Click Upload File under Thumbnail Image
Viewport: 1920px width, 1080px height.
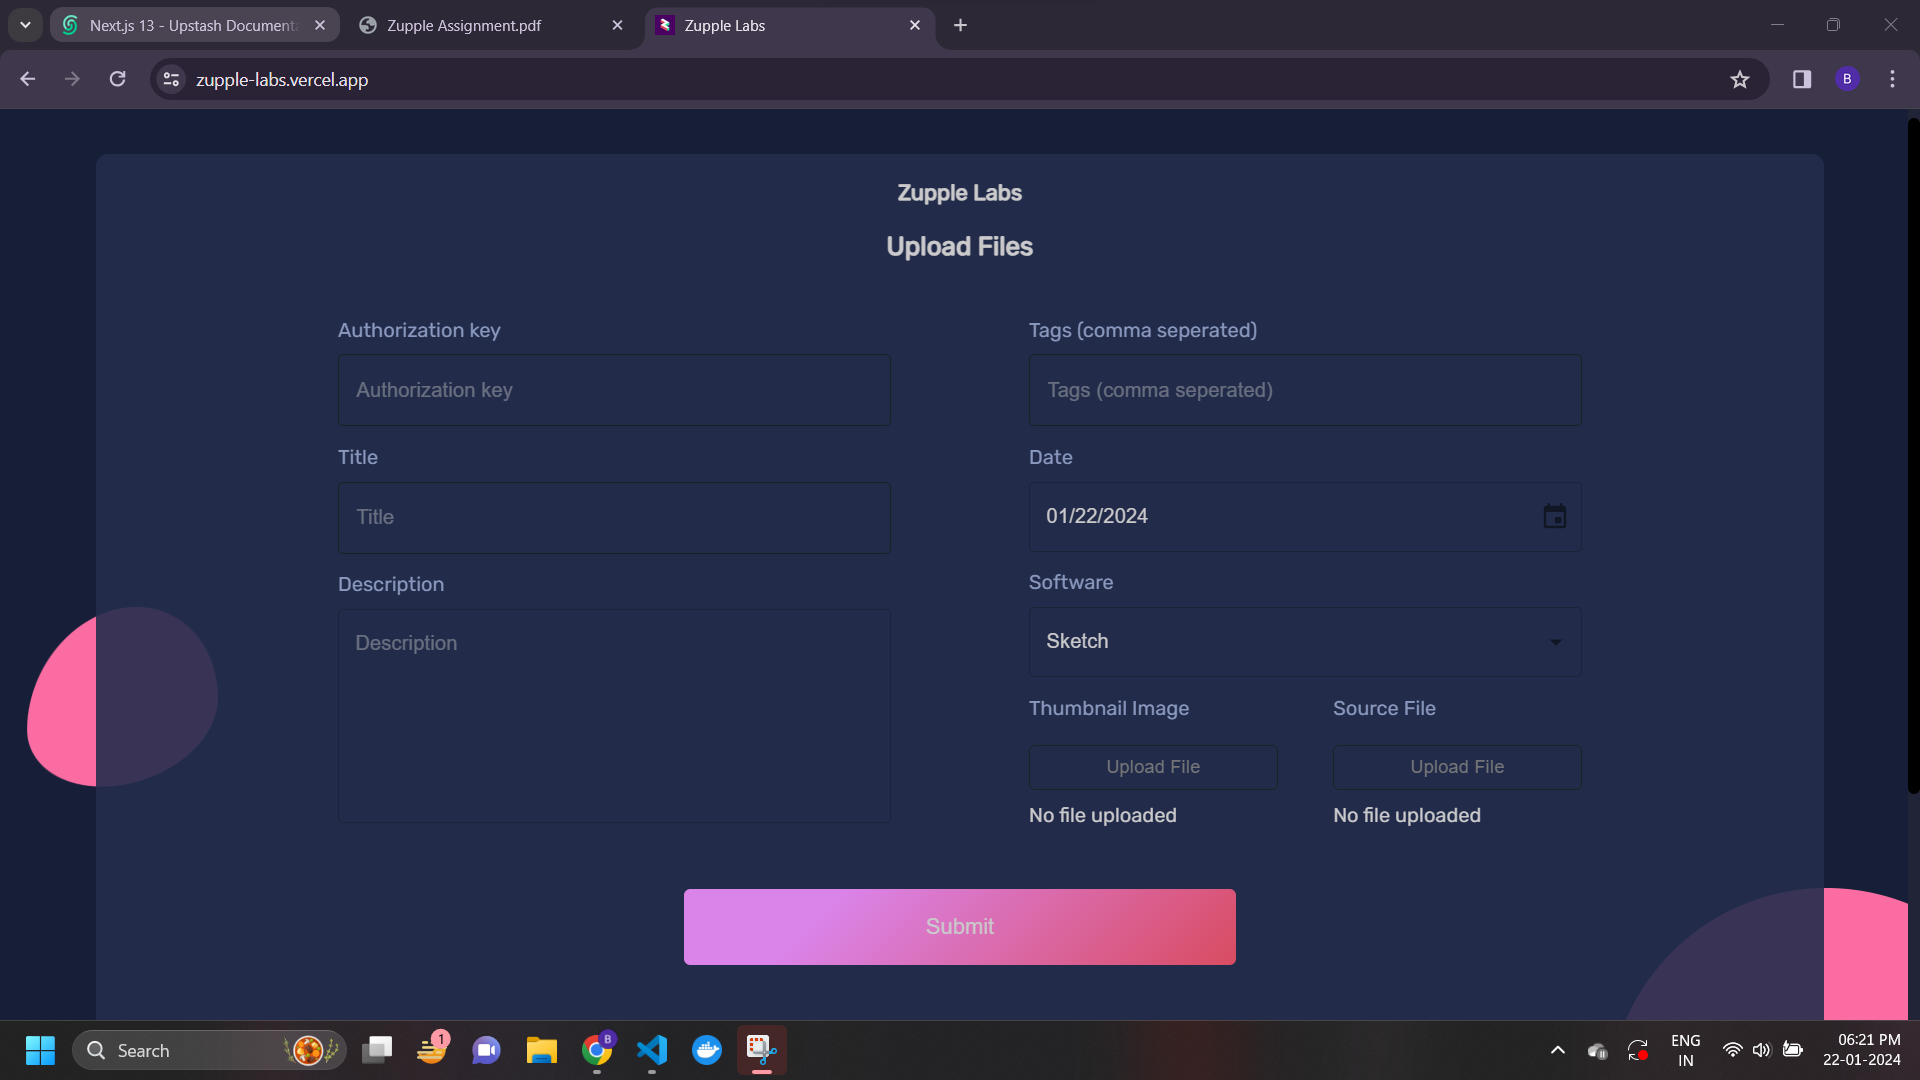click(1153, 767)
